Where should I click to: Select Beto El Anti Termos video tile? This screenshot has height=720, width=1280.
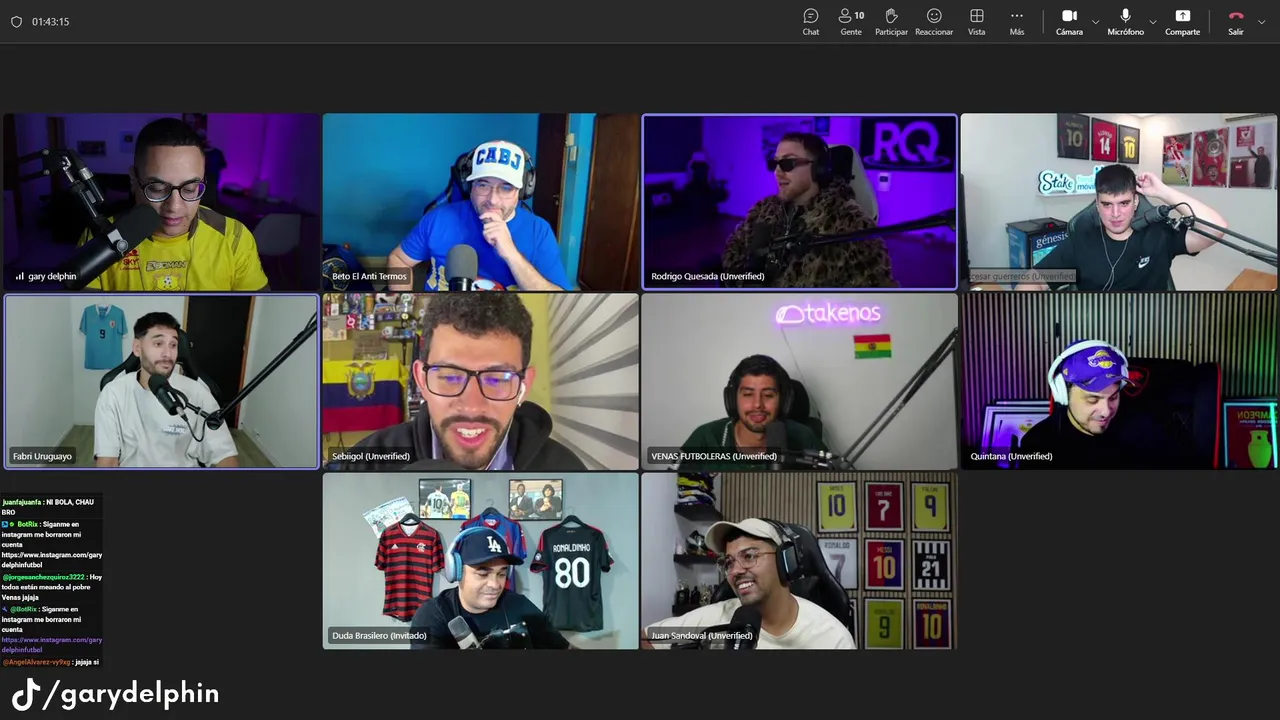[480, 202]
